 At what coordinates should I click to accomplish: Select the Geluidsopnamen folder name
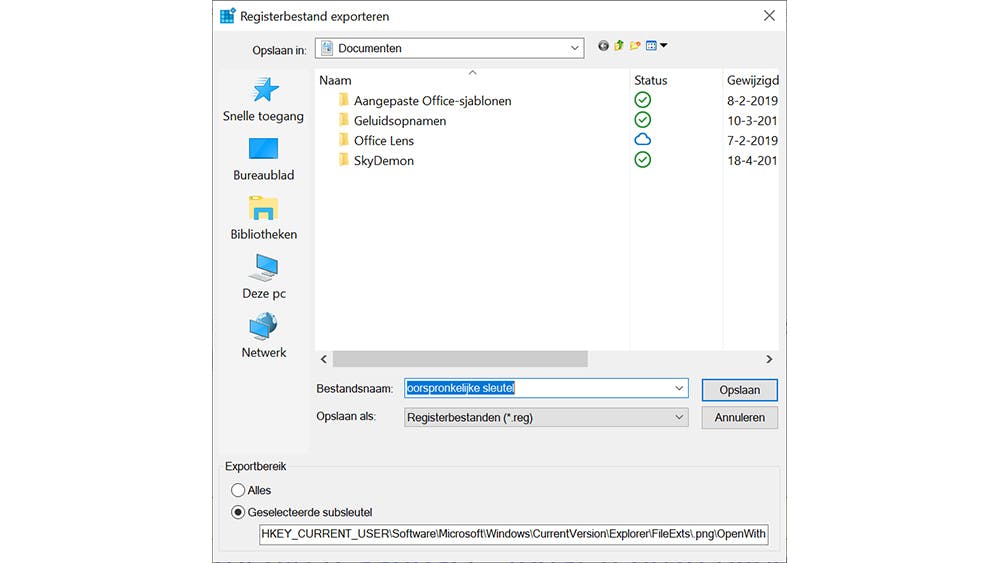tap(400, 121)
